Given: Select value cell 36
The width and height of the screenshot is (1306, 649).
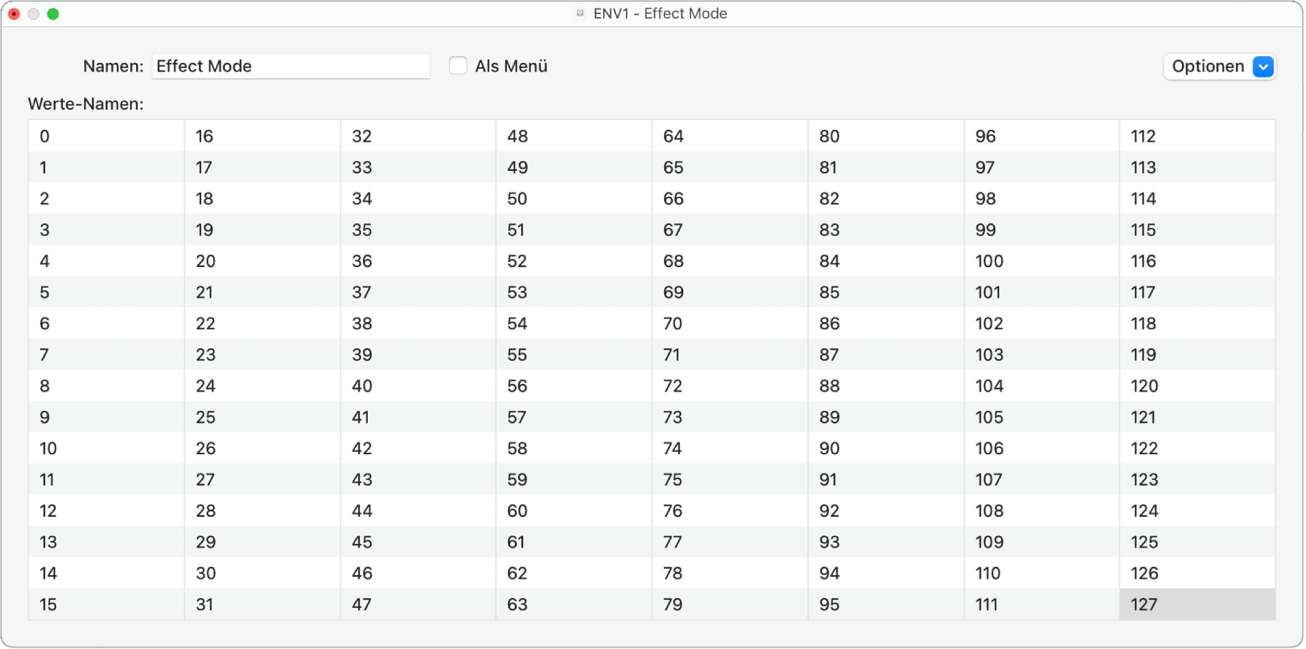Looking at the screenshot, I should pyautogui.click(x=417, y=261).
